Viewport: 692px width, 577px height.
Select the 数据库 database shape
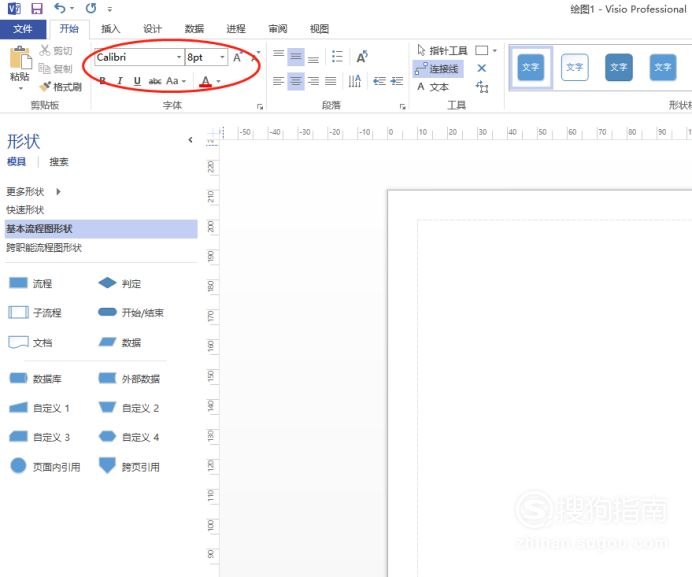tap(35, 378)
